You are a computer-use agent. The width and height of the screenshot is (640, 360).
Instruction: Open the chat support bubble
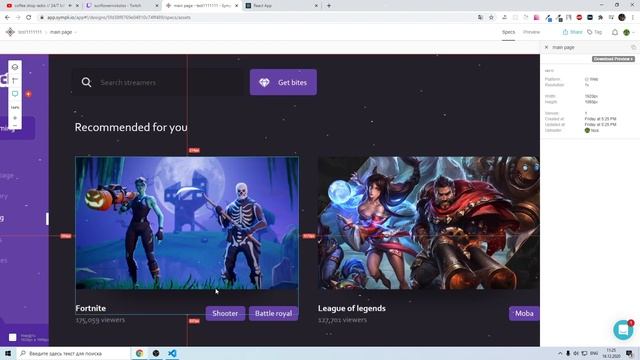[623, 329]
